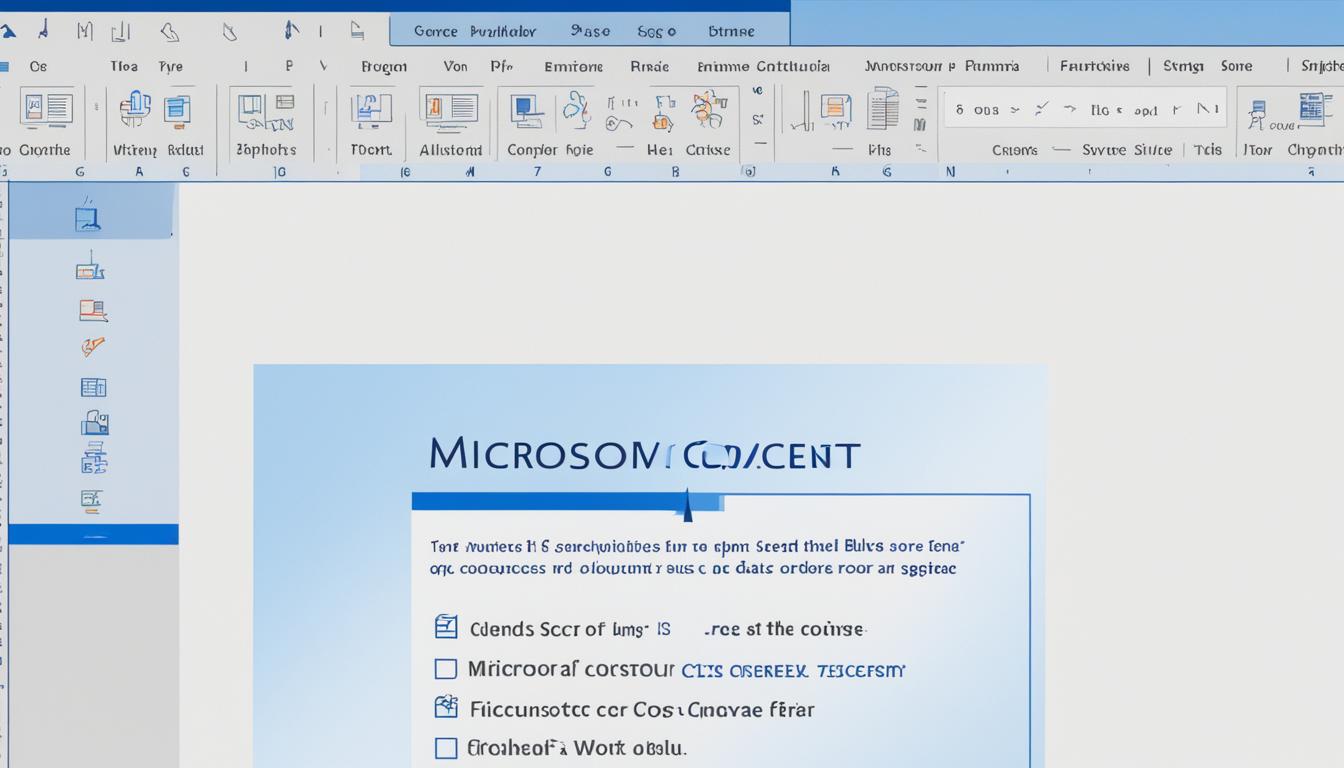Screen dimensions: 1344x768
Task: Click the third sidebar icon with orange page
Action: pos(93,310)
